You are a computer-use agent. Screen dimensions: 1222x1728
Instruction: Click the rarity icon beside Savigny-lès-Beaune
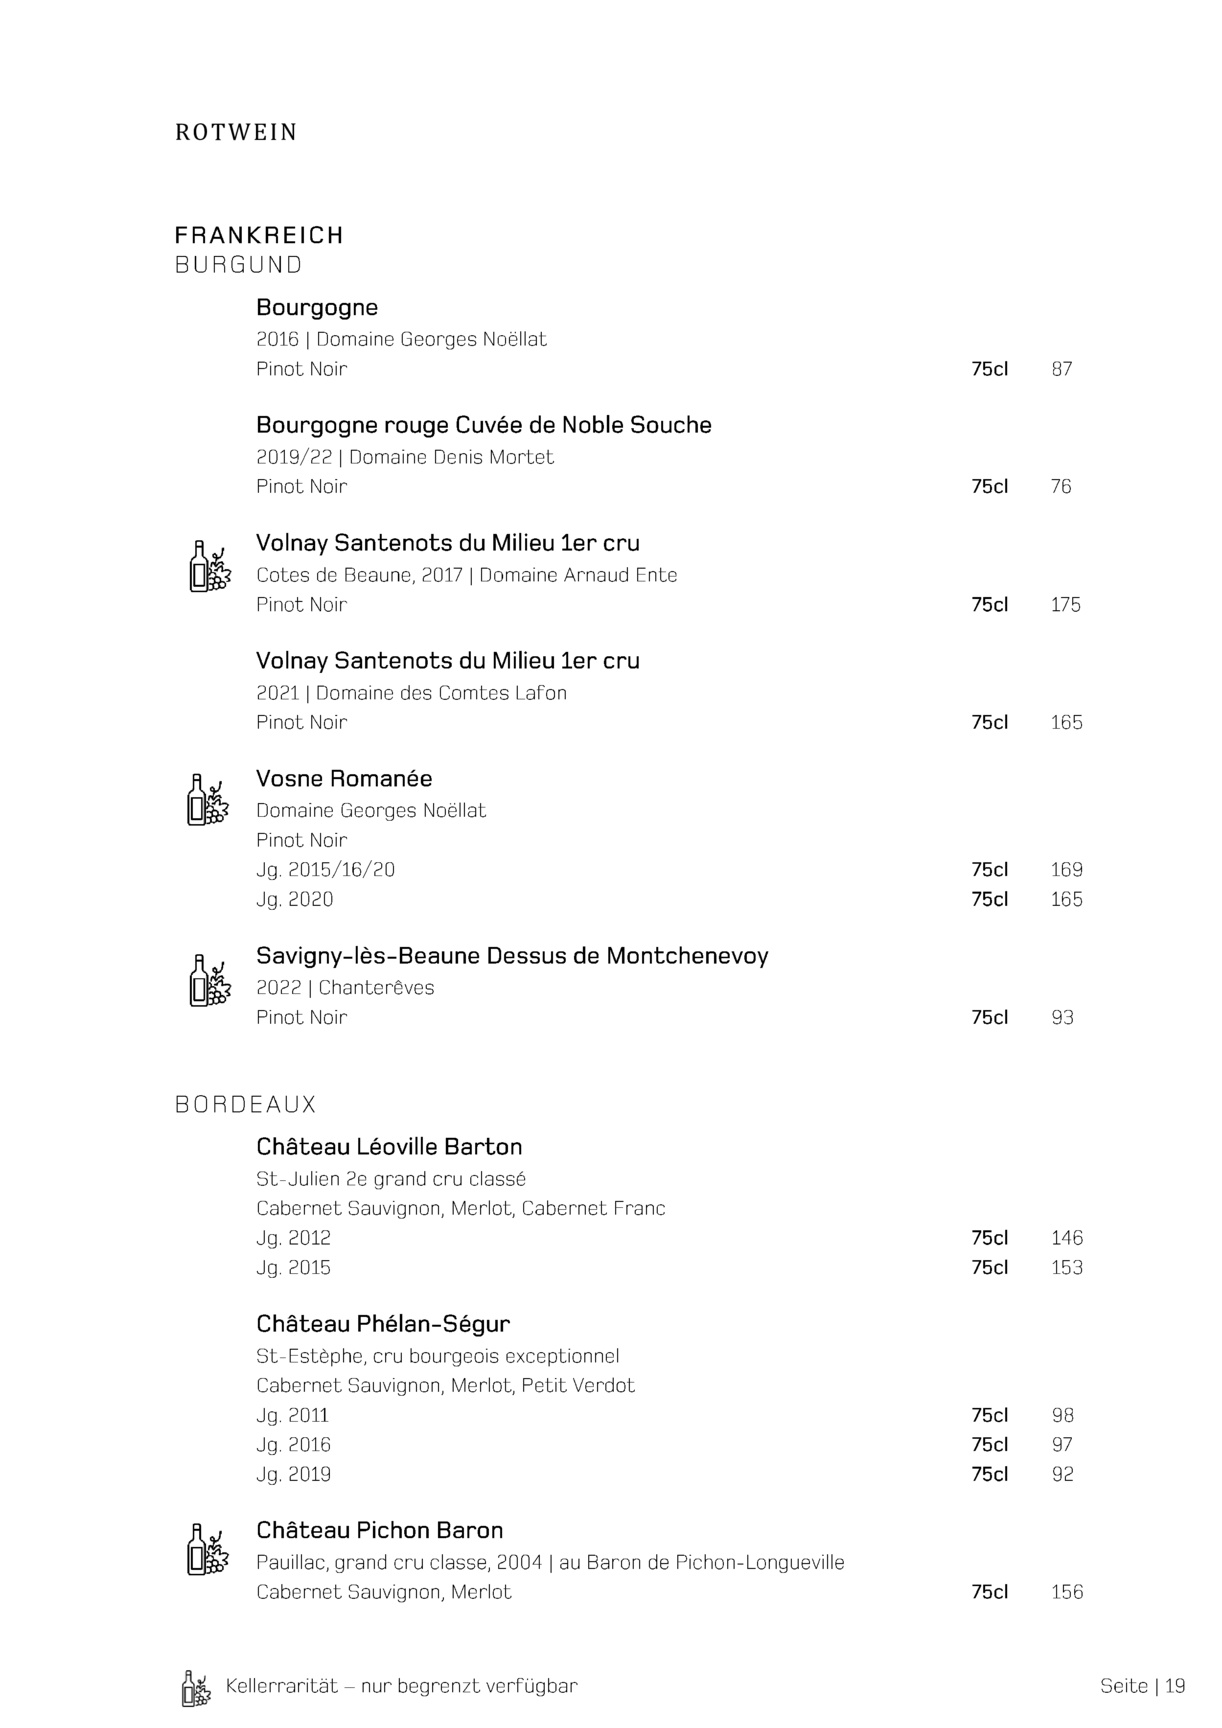point(209,980)
